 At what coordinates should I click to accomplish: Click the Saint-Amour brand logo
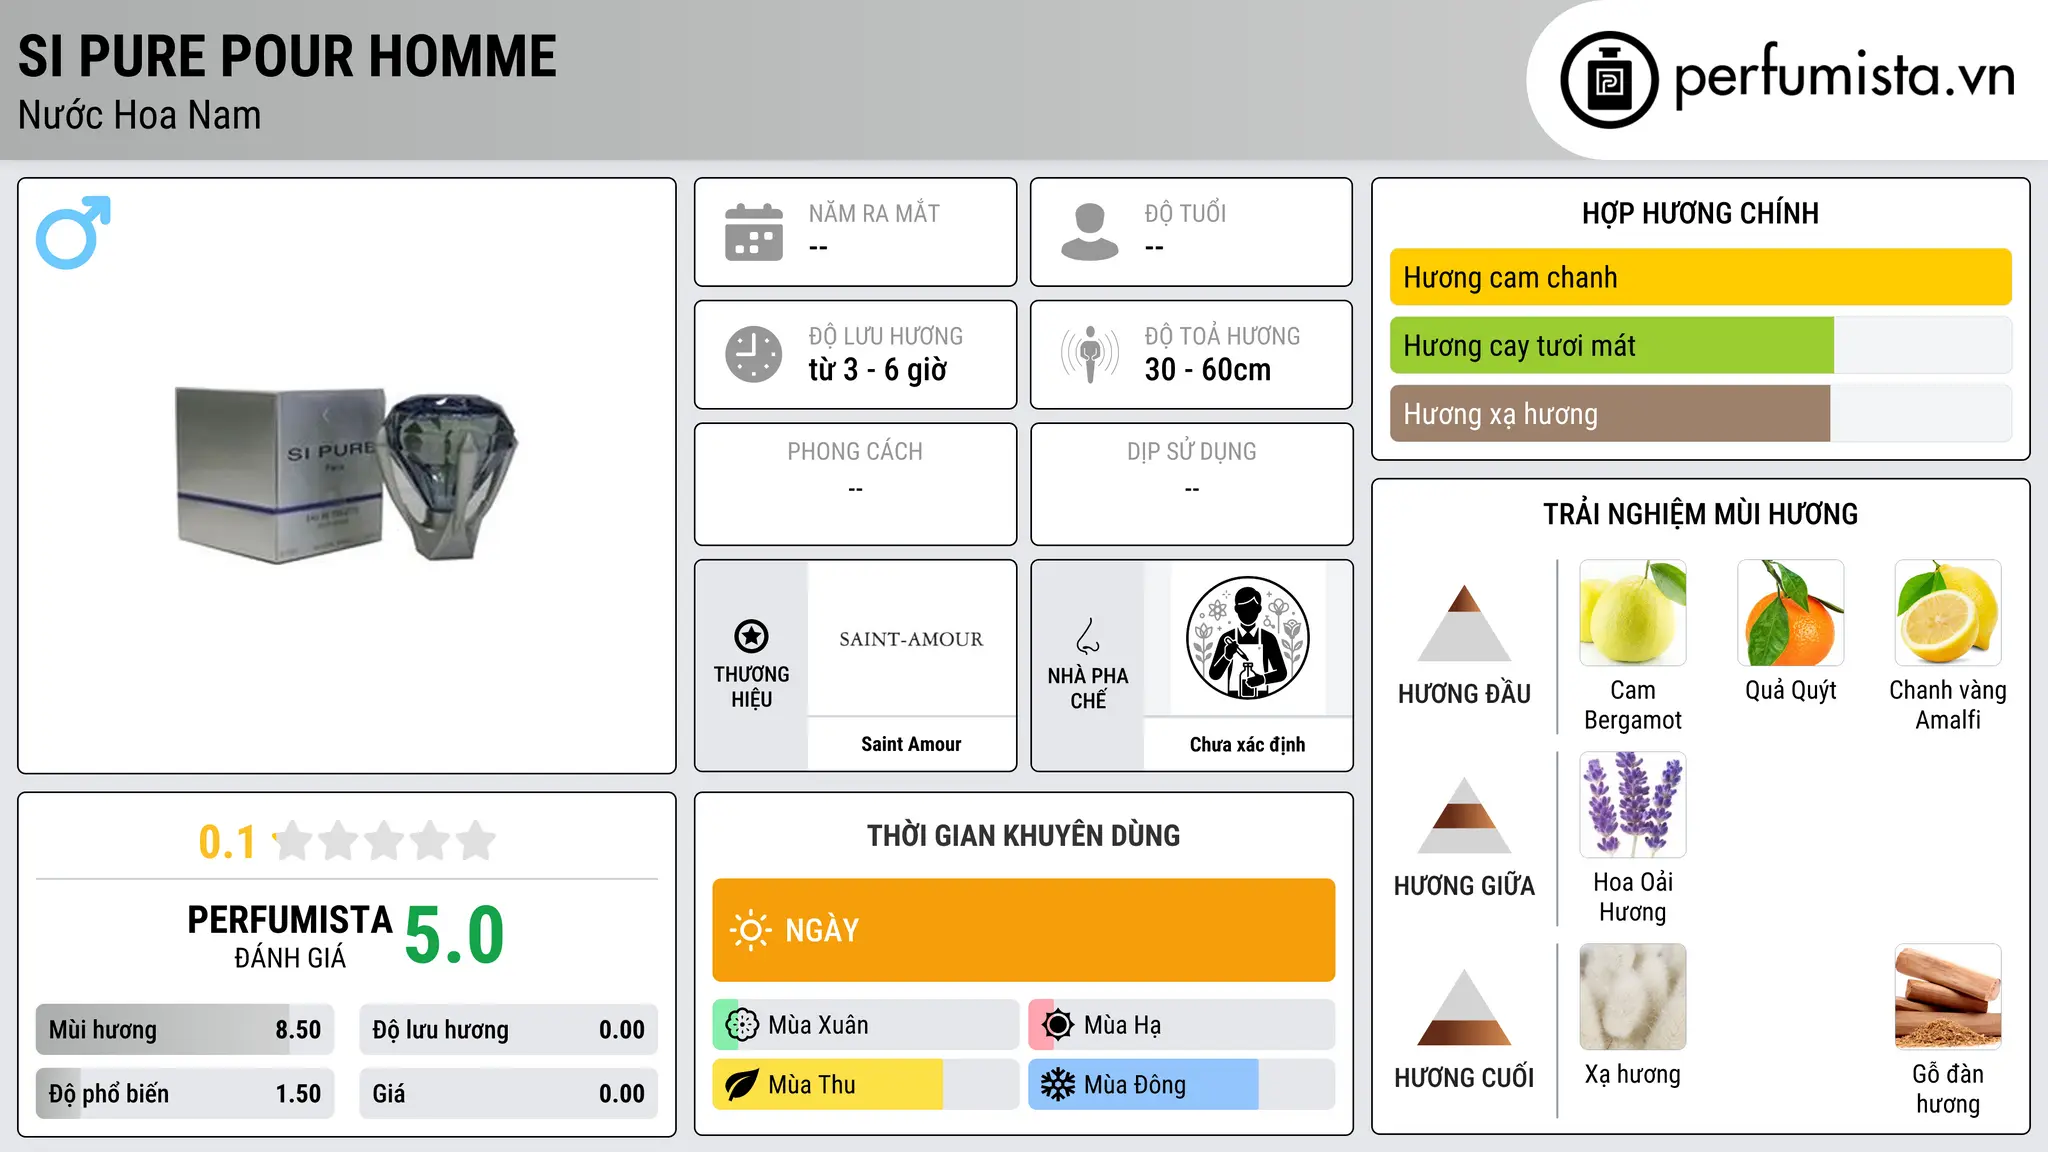(911, 639)
